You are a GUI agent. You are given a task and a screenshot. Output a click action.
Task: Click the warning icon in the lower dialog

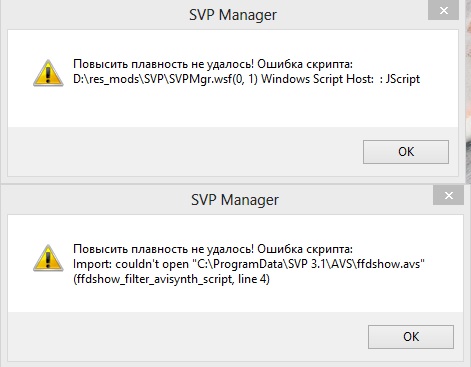tap(48, 258)
